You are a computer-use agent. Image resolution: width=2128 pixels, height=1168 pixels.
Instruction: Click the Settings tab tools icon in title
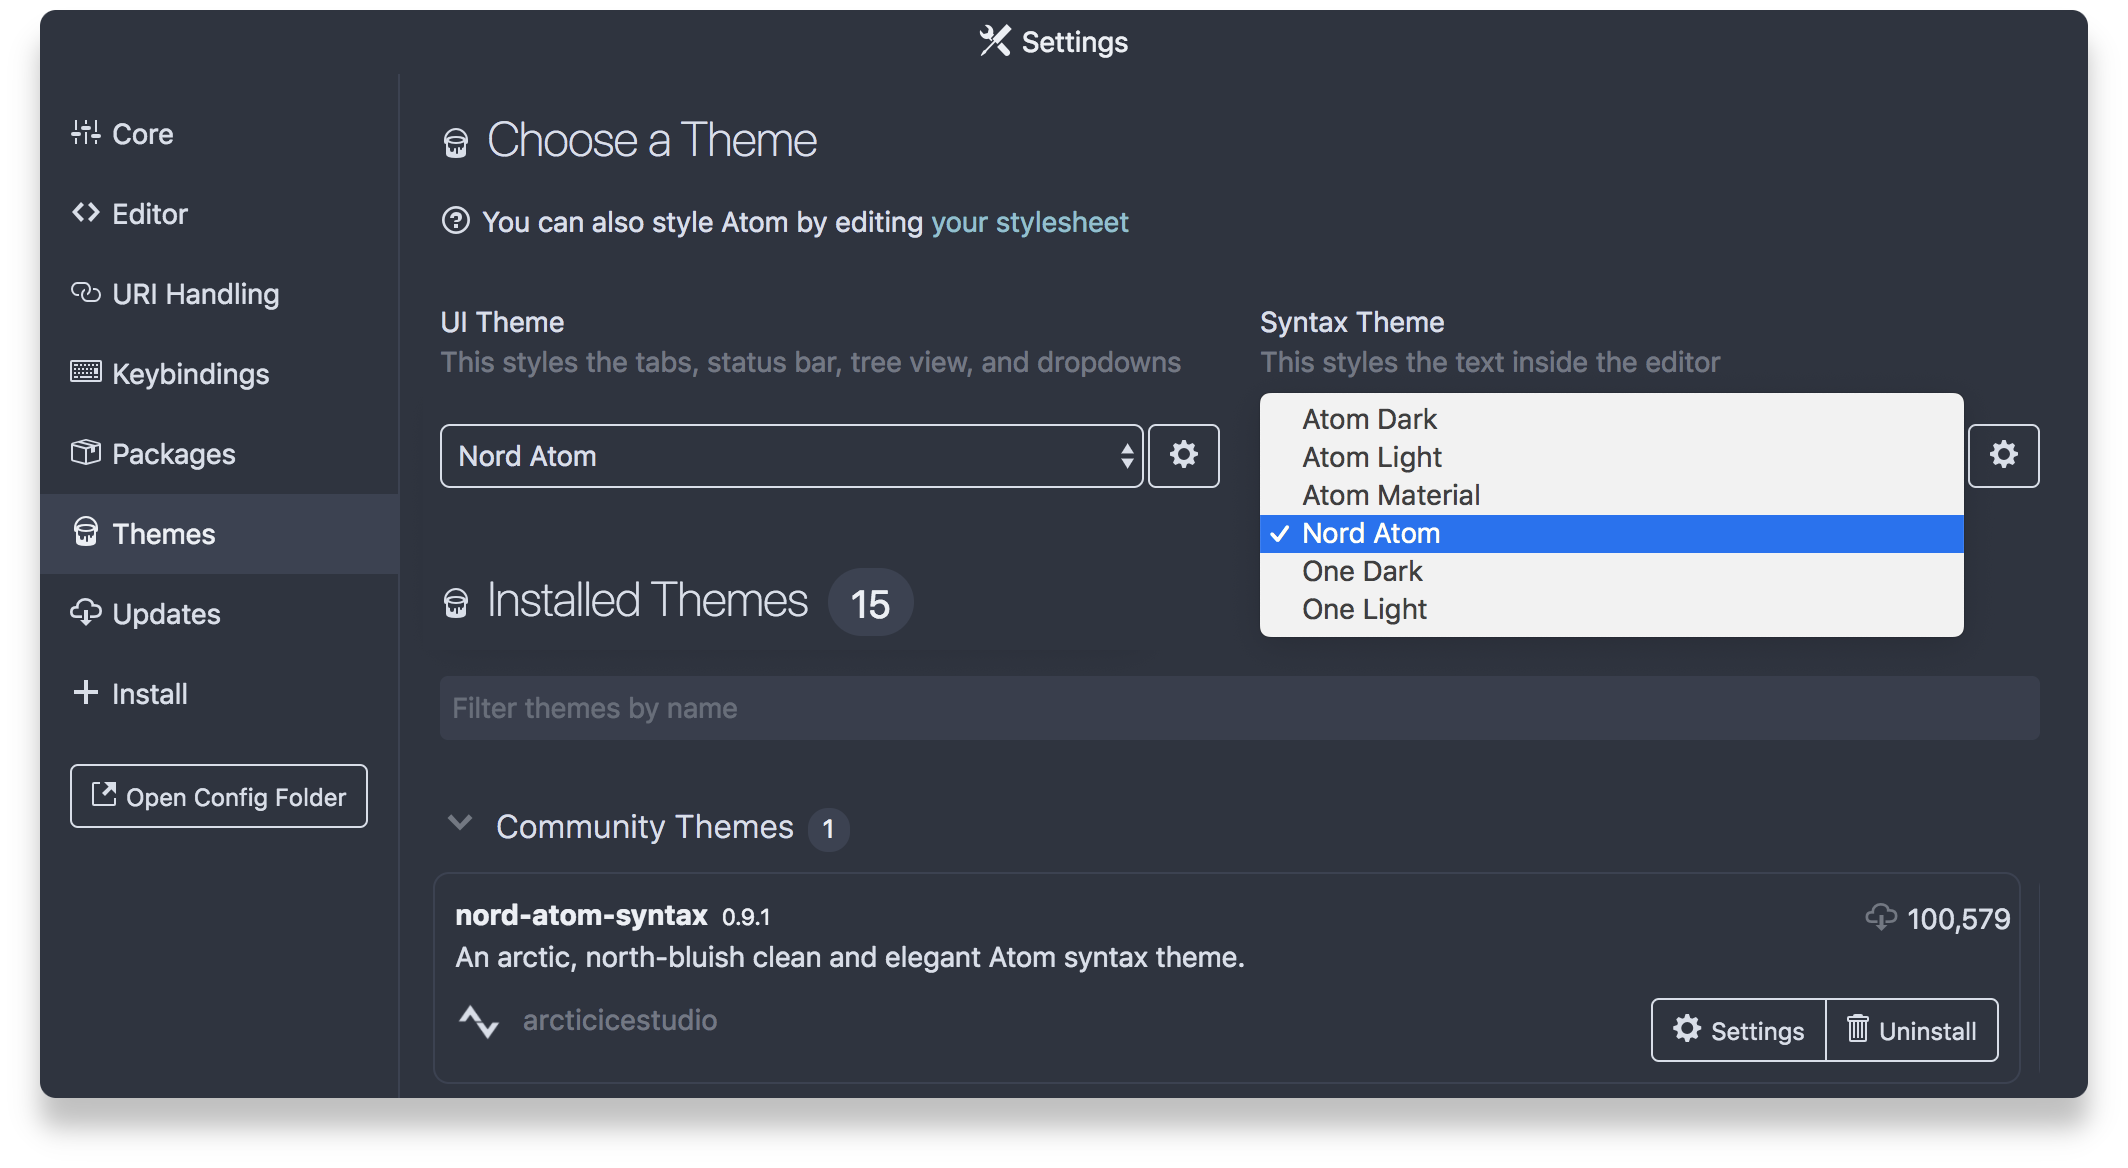tap(994, 41)
